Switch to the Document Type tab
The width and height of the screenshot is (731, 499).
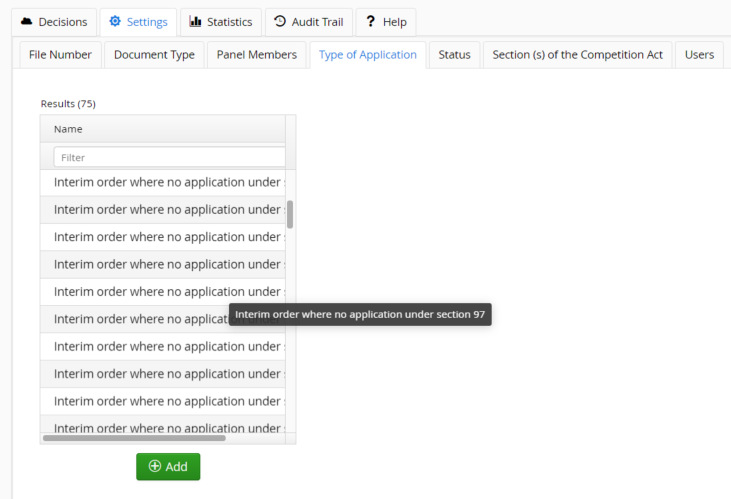click(x=154, y=55)
